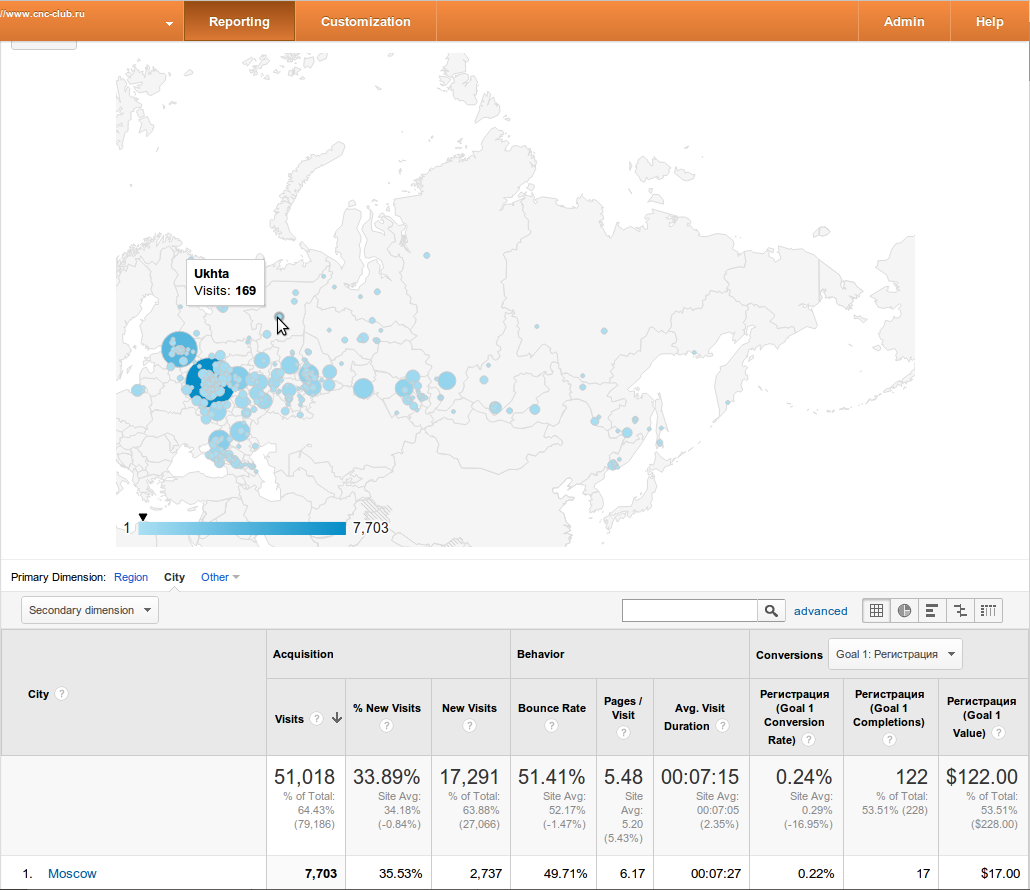Screen dimensions: 1030x890
Task: Open the Goal 1: Регистрация conversions dropdown
Action: coord(895,654)
